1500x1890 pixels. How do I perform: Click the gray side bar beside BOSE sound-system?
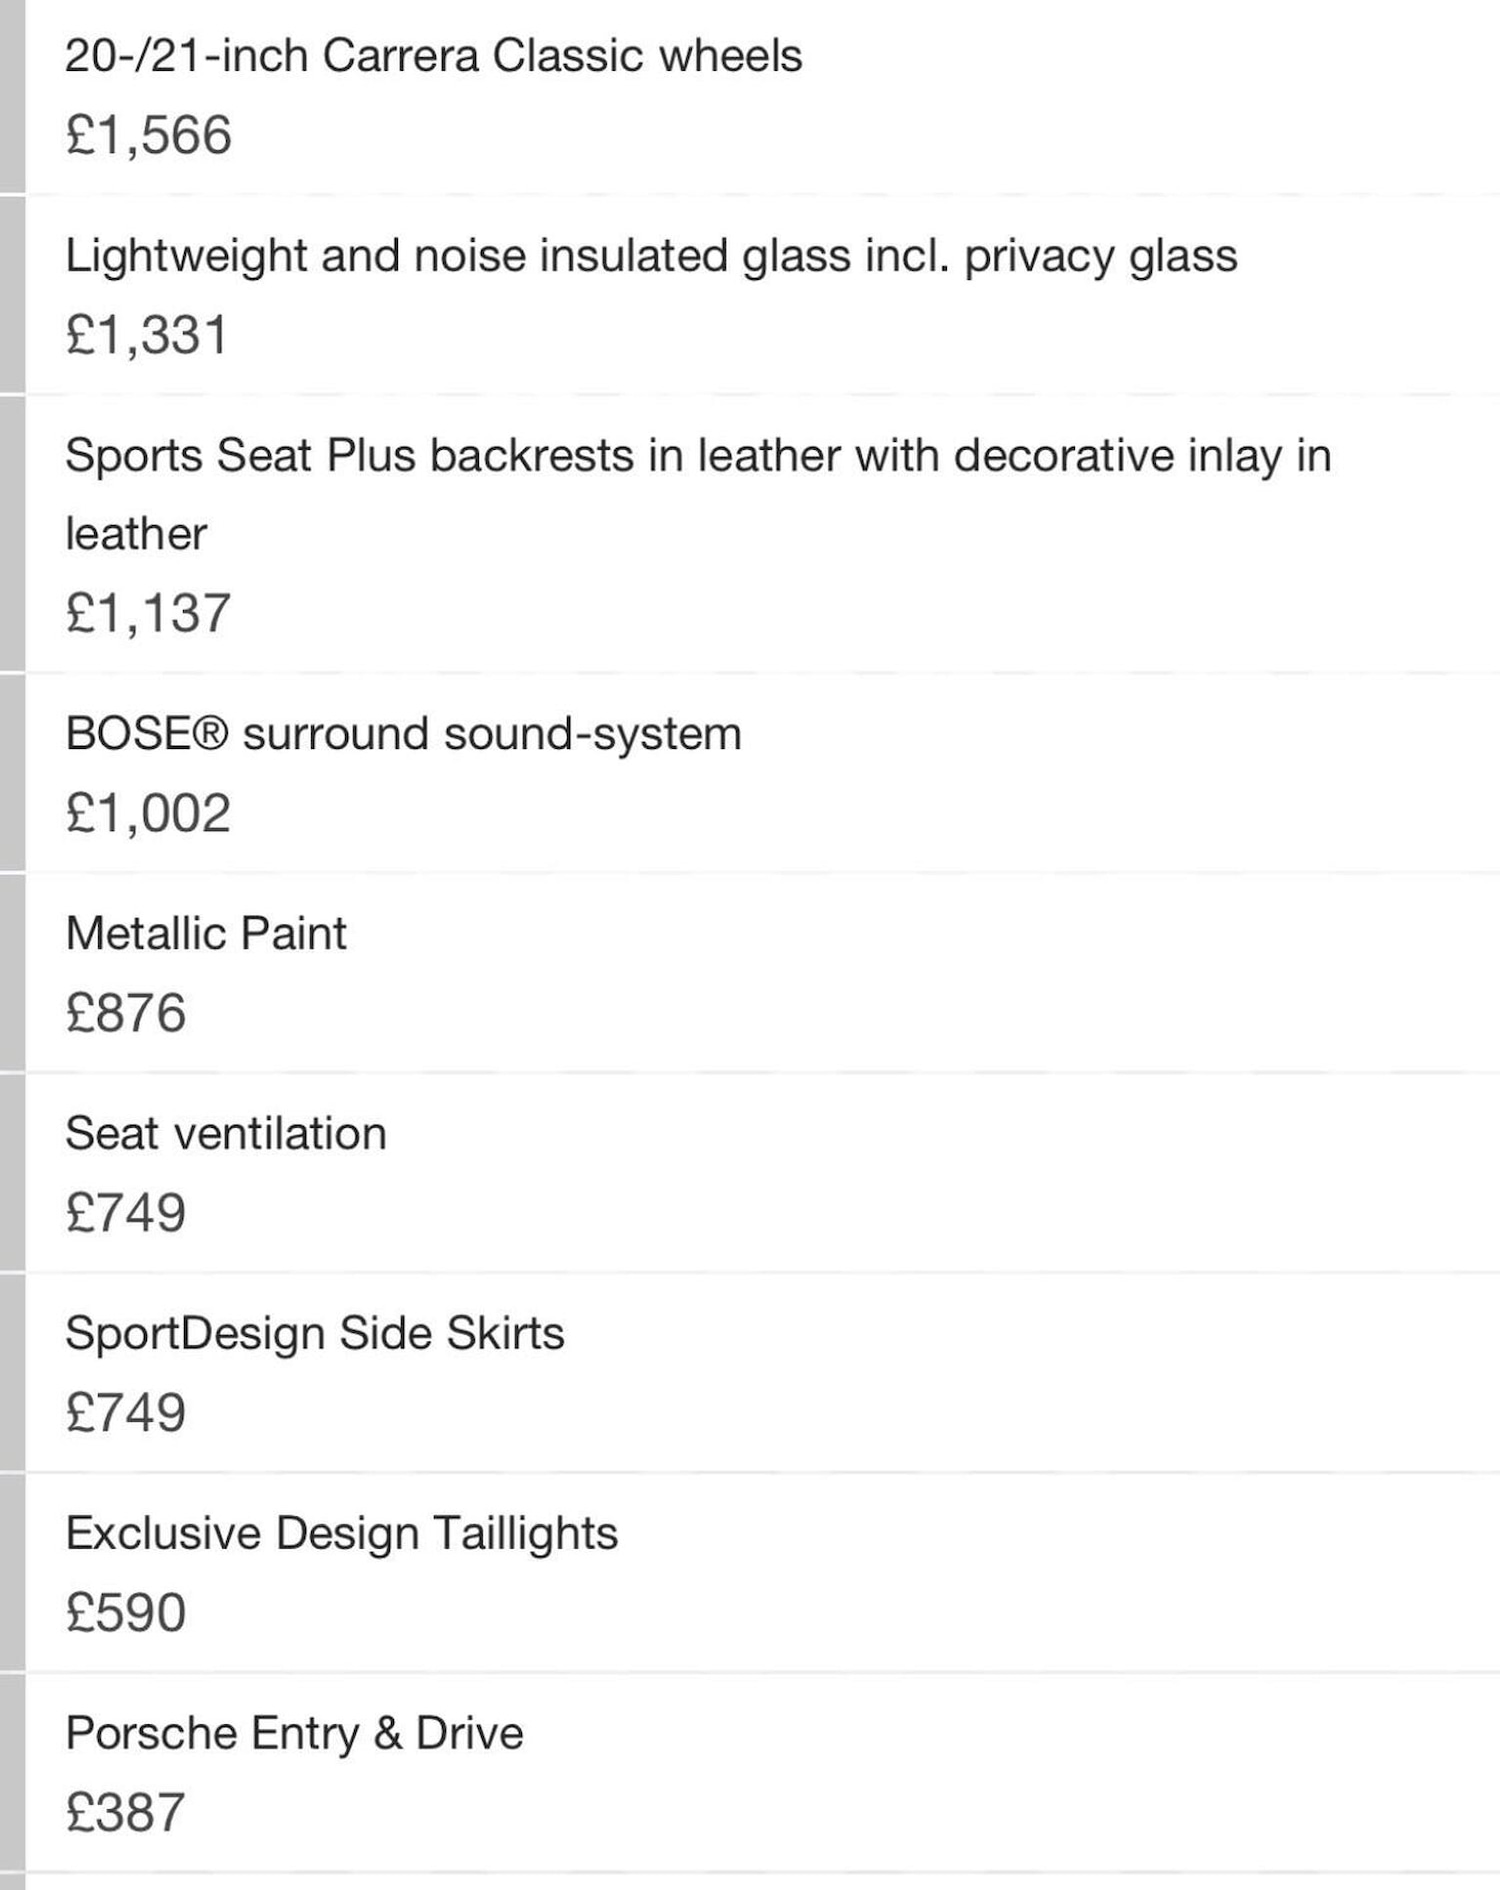(12, 773)
